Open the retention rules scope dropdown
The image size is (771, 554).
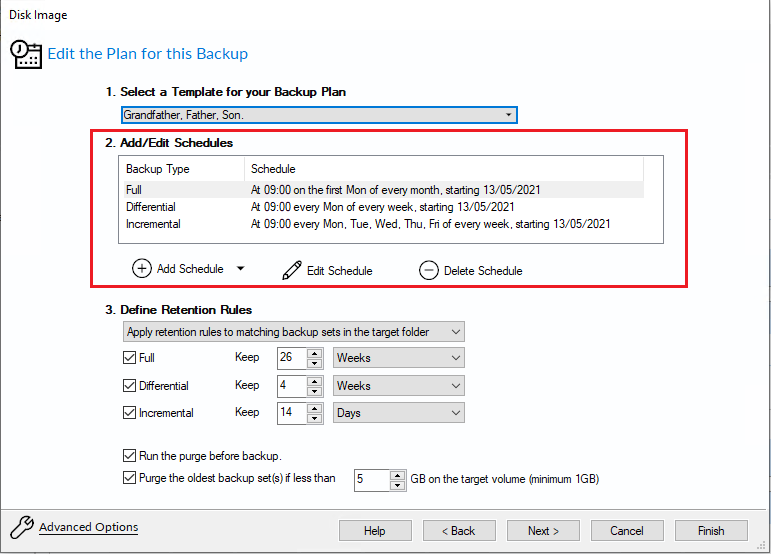point(455,332)
